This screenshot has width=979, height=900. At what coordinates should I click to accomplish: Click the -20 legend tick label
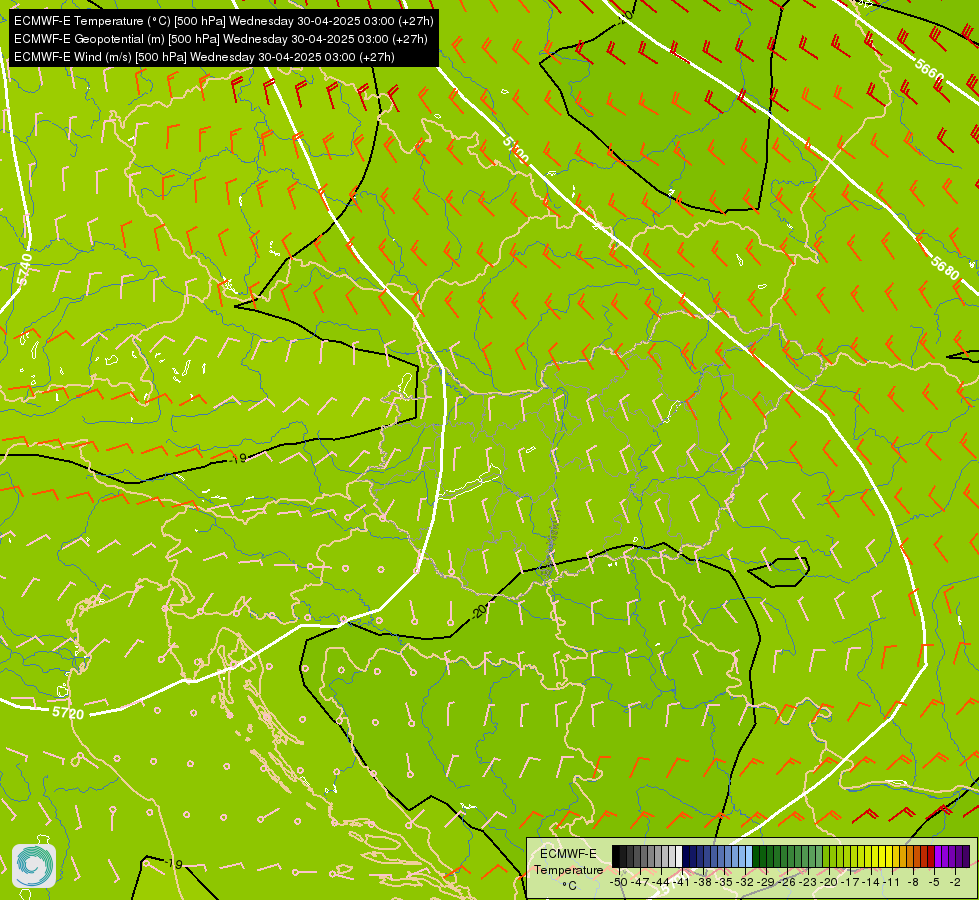(x=829, y=882)
